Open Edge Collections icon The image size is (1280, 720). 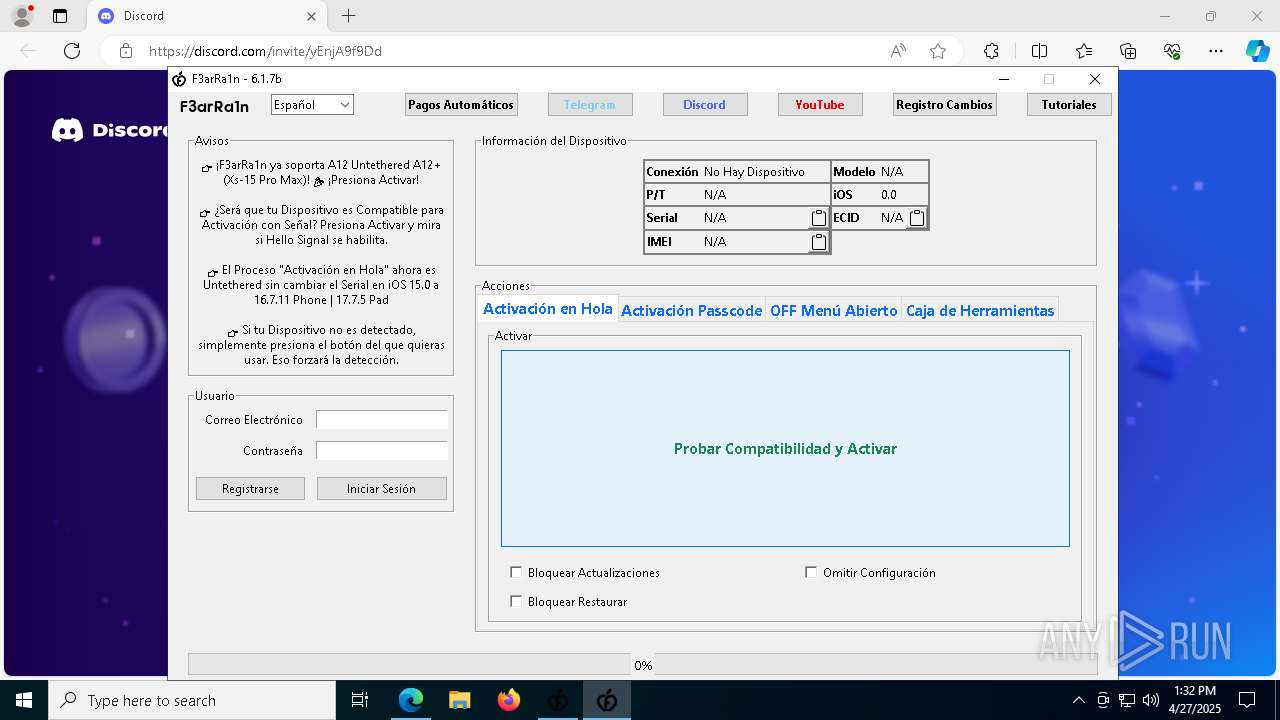click(1128, 51)
